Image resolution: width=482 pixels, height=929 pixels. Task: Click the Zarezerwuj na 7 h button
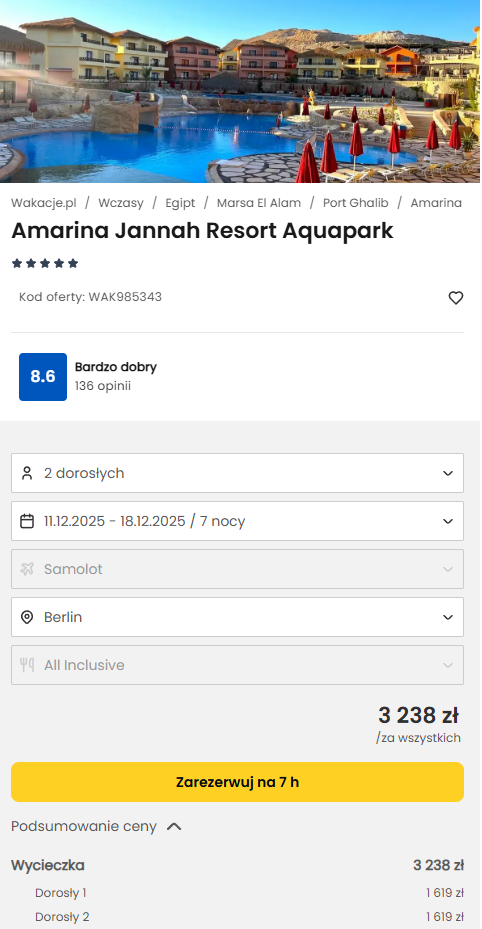click(x=237, y=782)
